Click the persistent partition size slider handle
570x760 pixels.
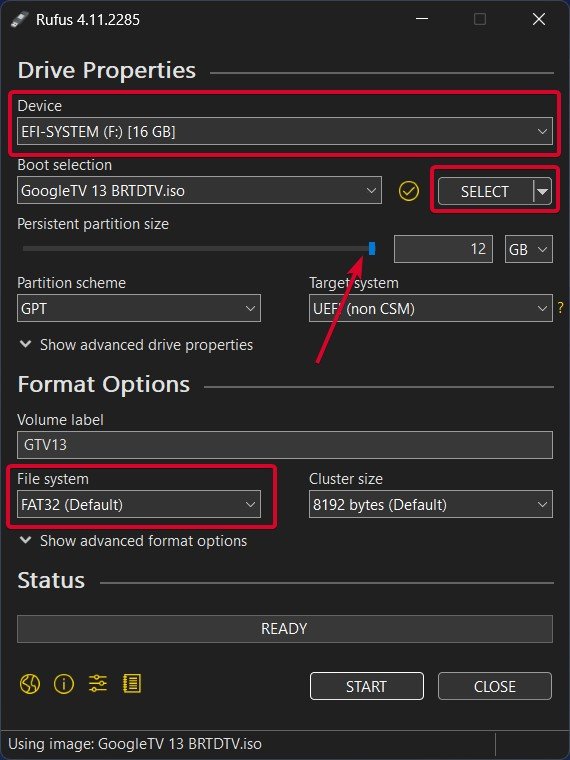coord(372,249)
